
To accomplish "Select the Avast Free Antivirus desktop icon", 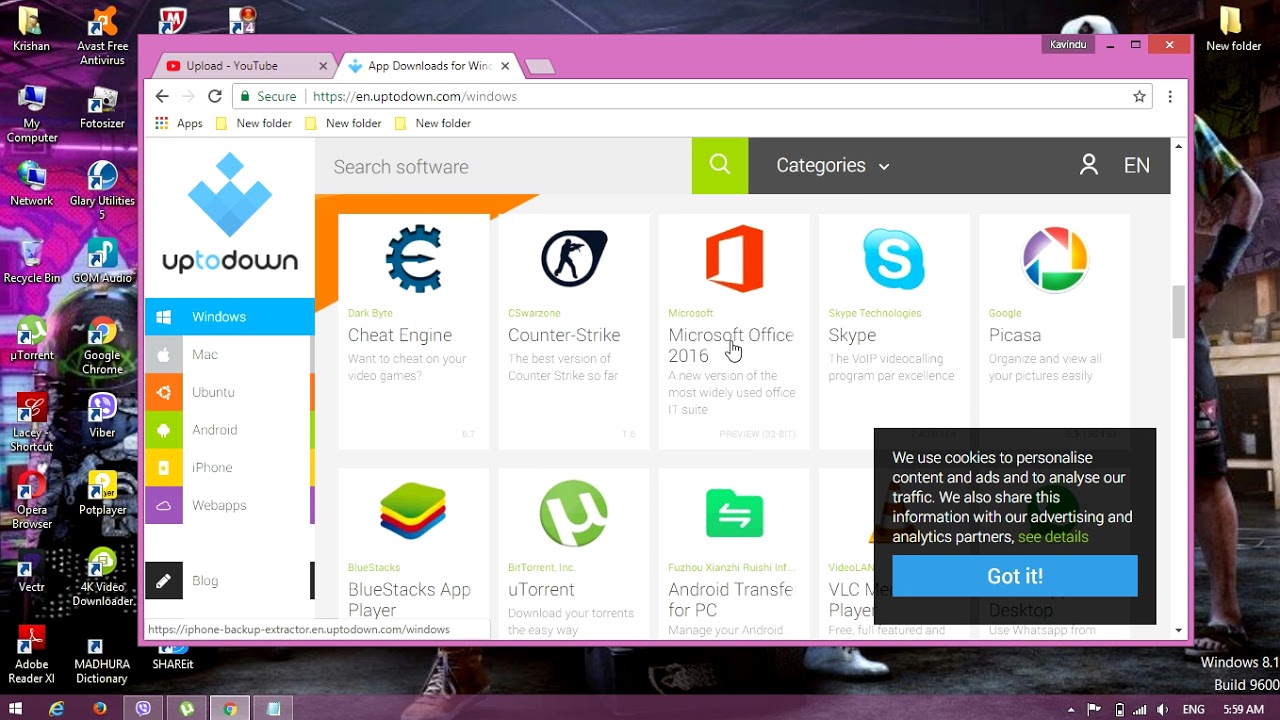I will pos(102,37).
